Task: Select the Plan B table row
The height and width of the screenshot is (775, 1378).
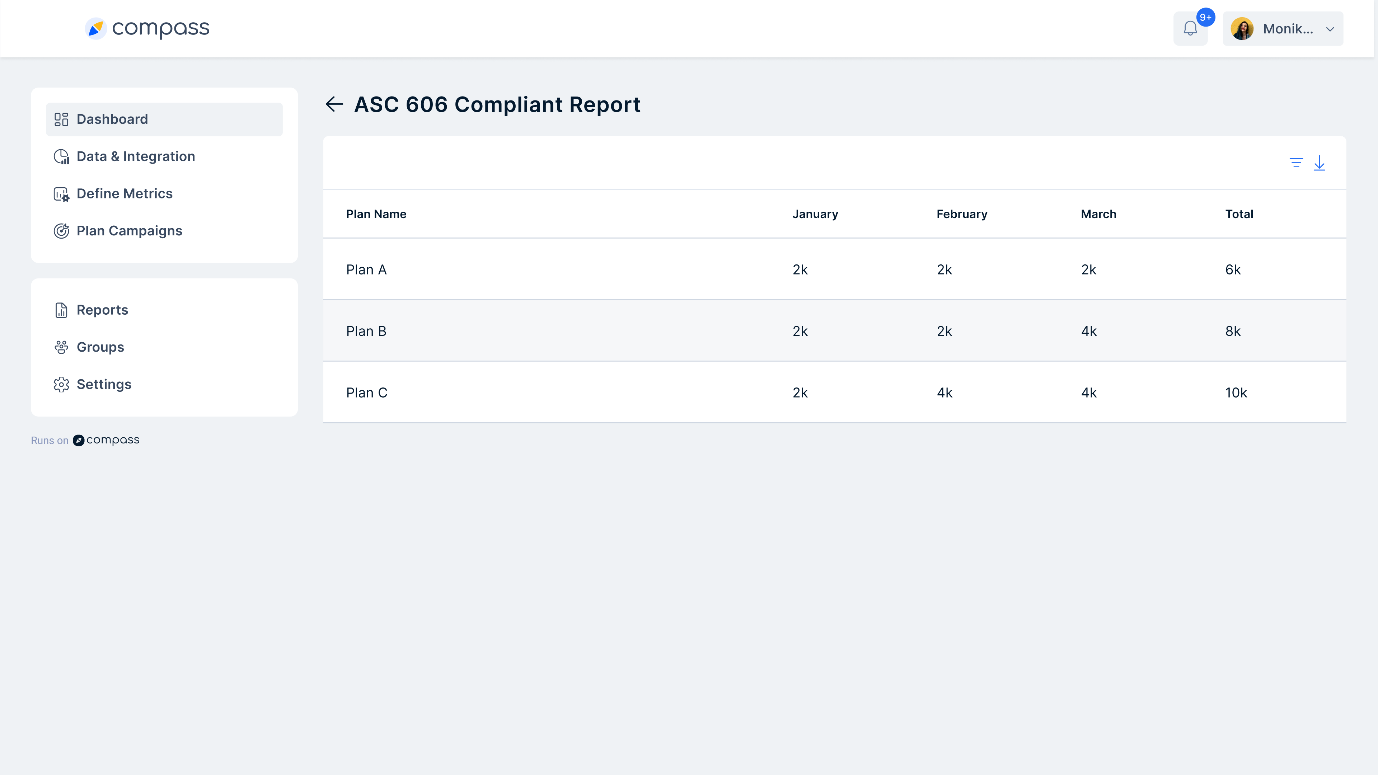Action: pos(700,331)
